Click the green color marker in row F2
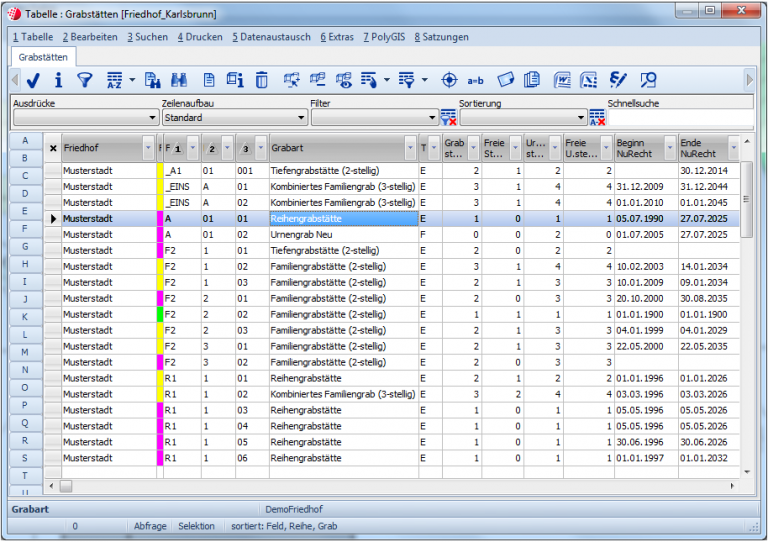This screenshot has width=768, height=542. (160, 314)
